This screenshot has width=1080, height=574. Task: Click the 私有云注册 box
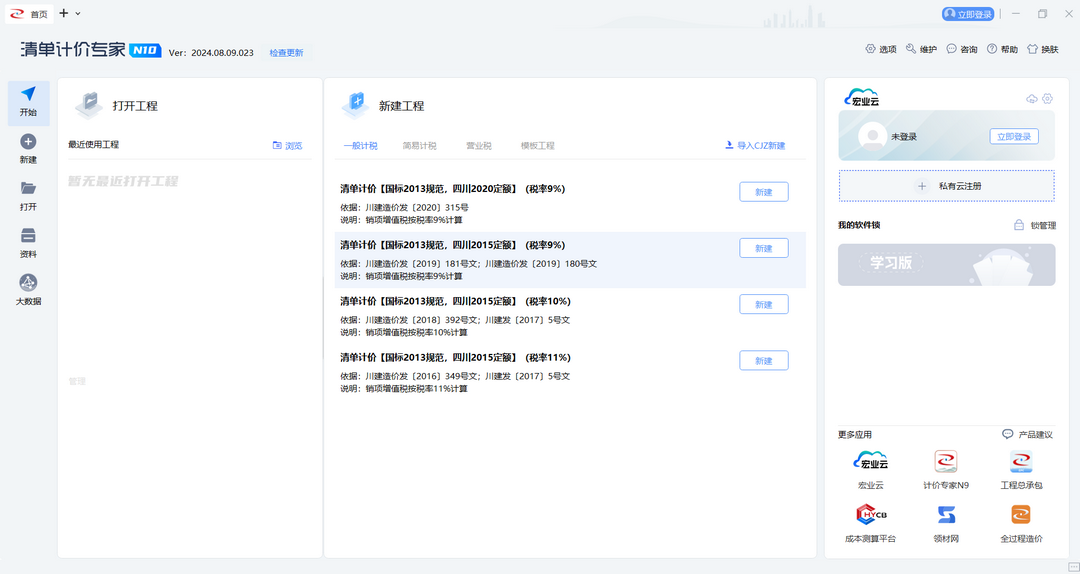point(946,186)
